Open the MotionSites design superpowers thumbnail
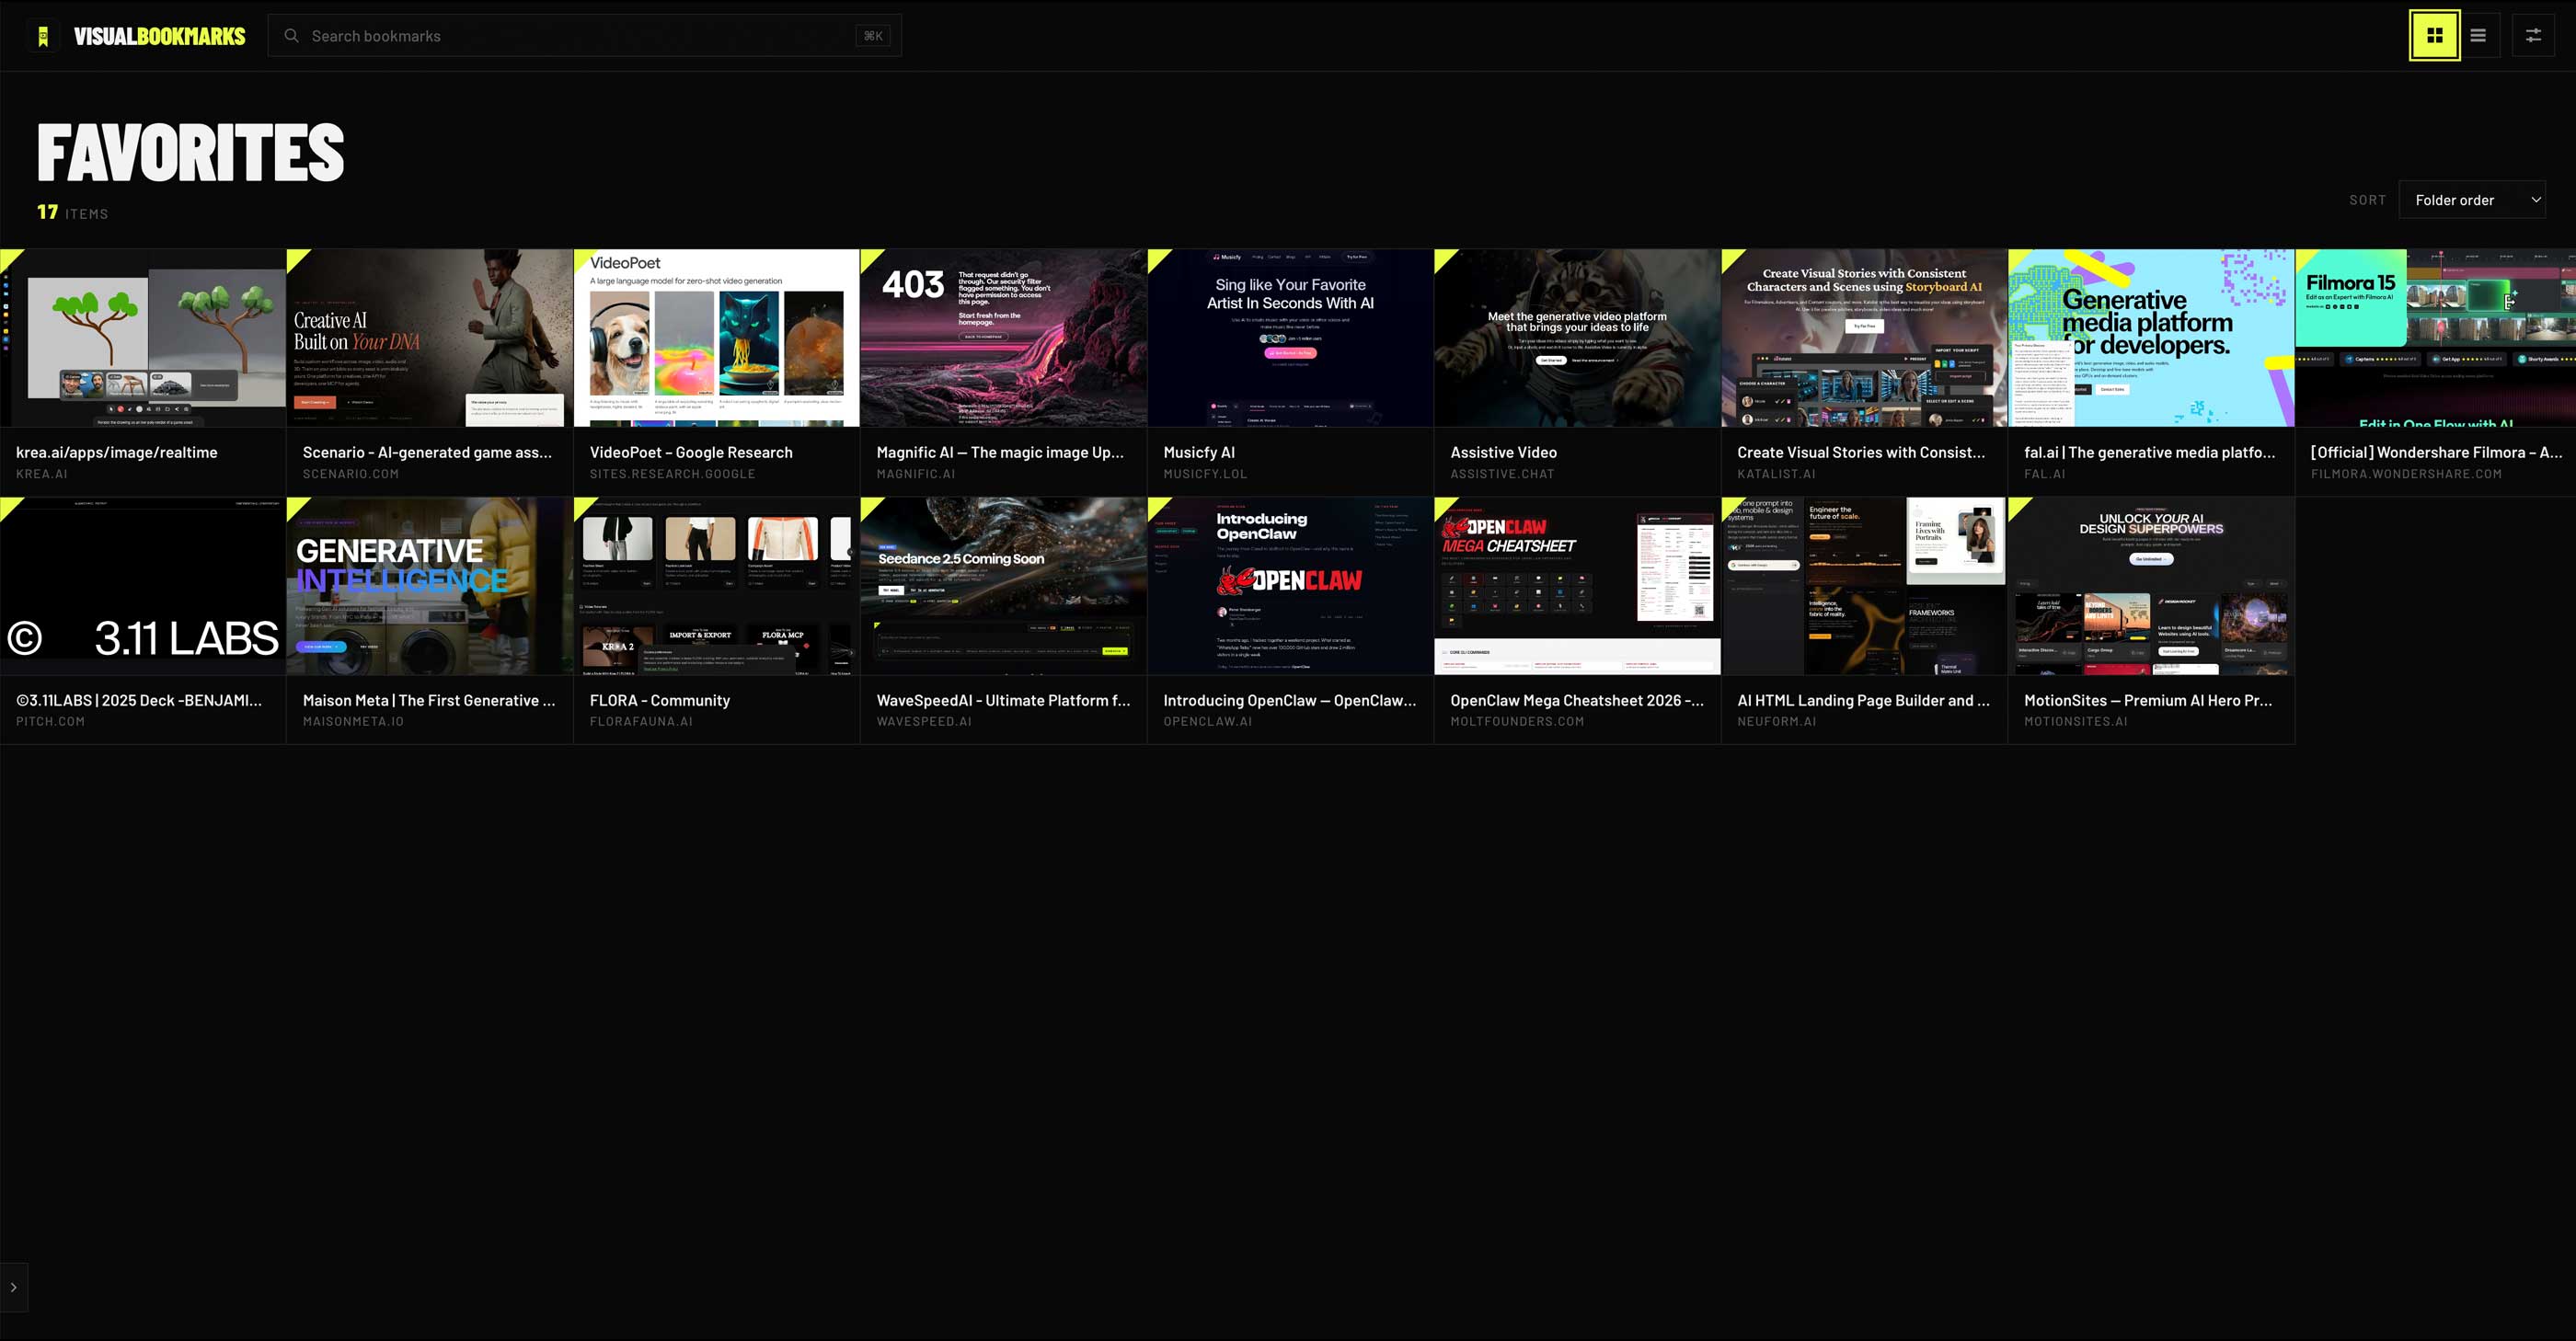 pos(2152,586)
